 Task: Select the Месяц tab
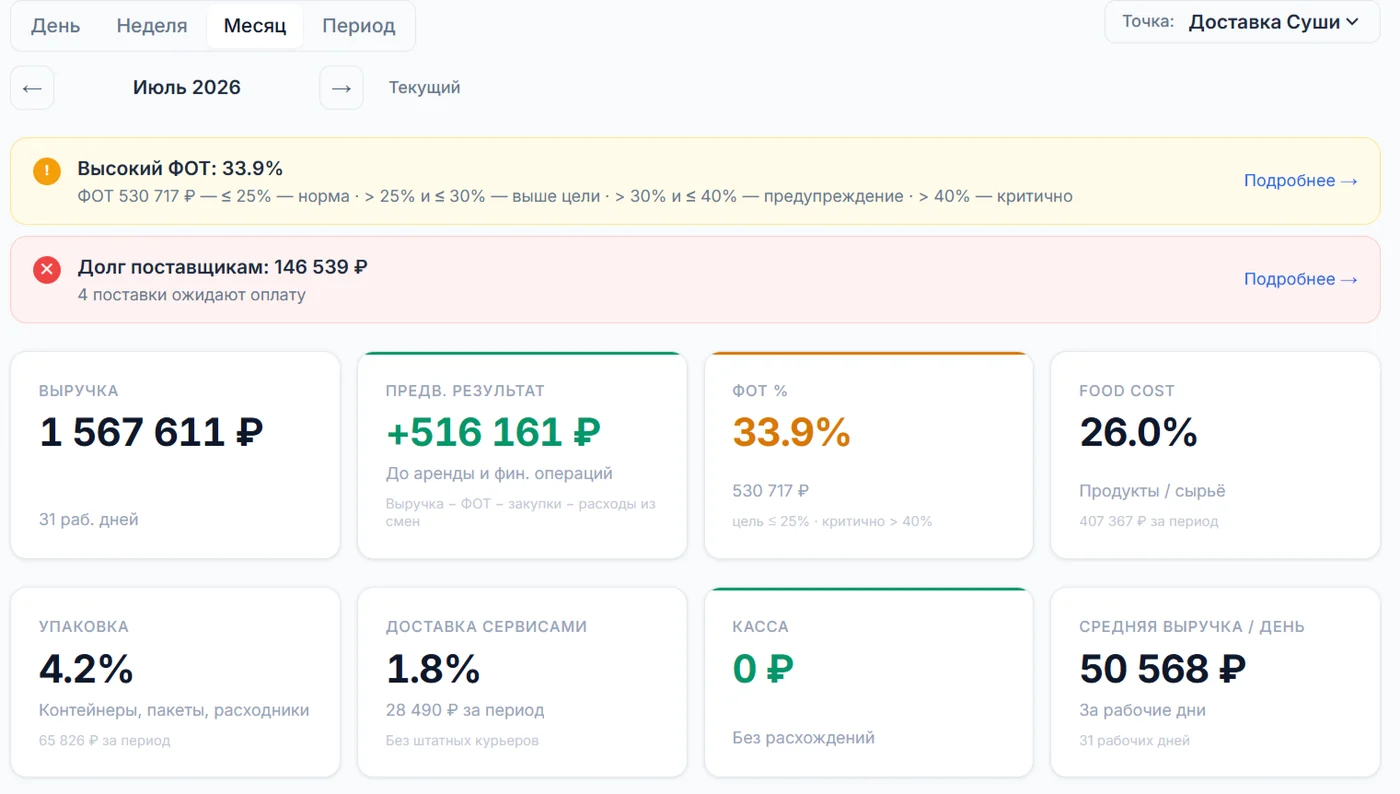pyautogui.click(x=255, y=26)
